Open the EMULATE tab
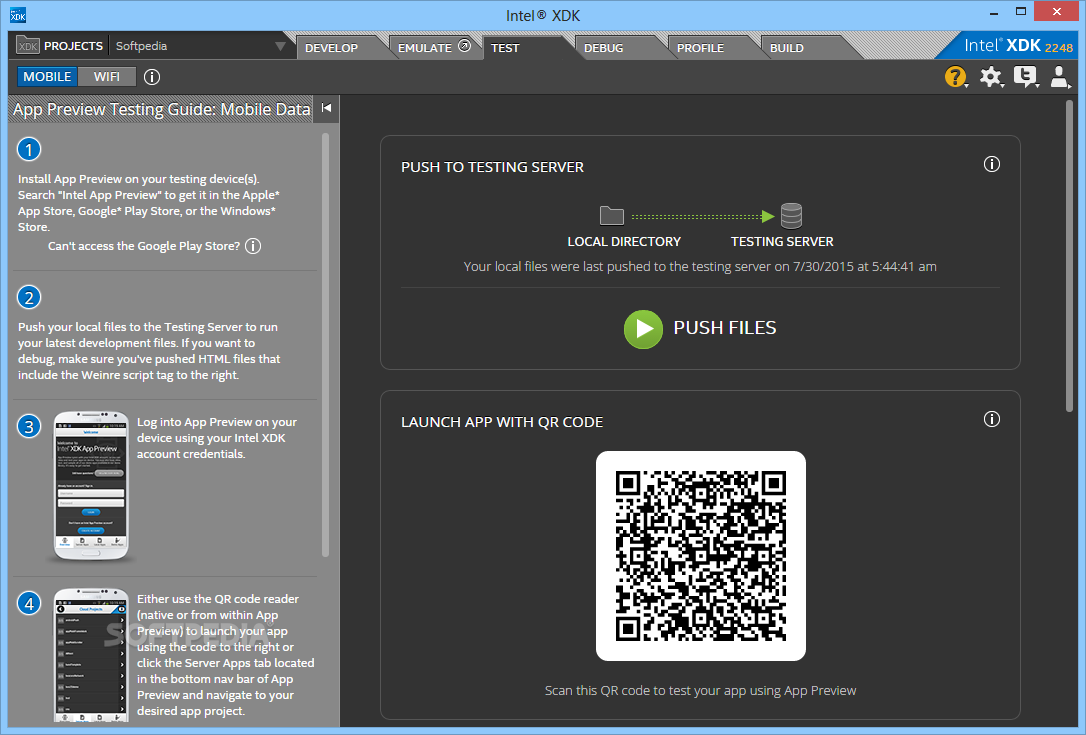Image resolution: width=1086 pixels, height=735 pixels. click(x=425, y=48)
